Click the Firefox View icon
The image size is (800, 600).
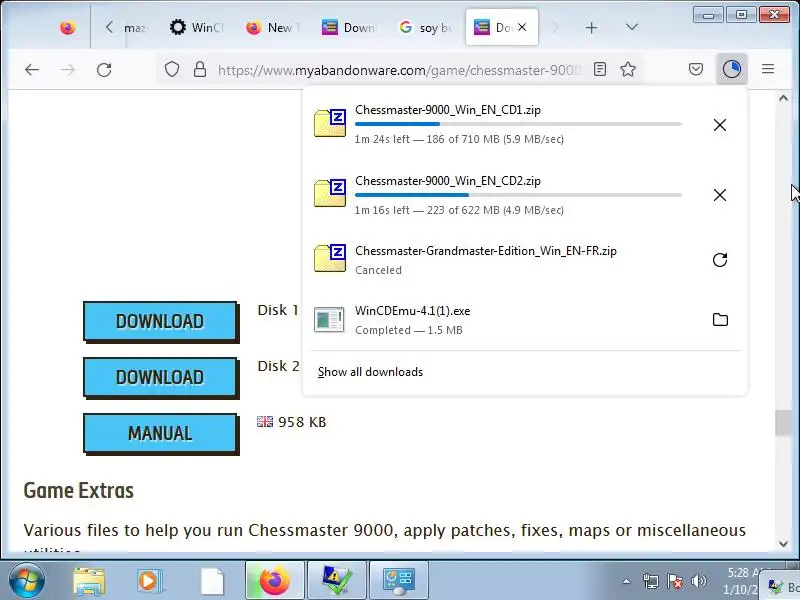67,27
